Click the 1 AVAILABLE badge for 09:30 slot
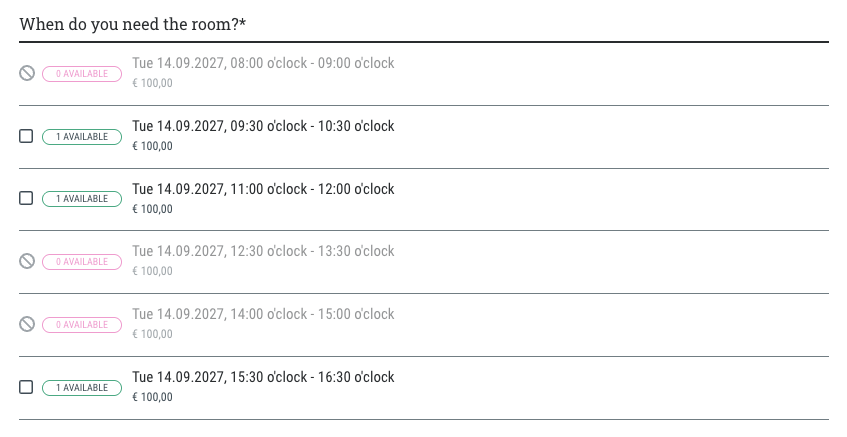The height and width of the screenshot is (437, 847). pyautogui.click(x=81, y=136)
